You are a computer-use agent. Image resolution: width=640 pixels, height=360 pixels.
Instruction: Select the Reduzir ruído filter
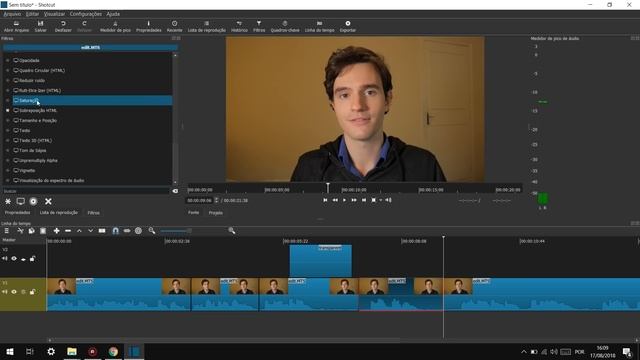(x=92, y=80)
